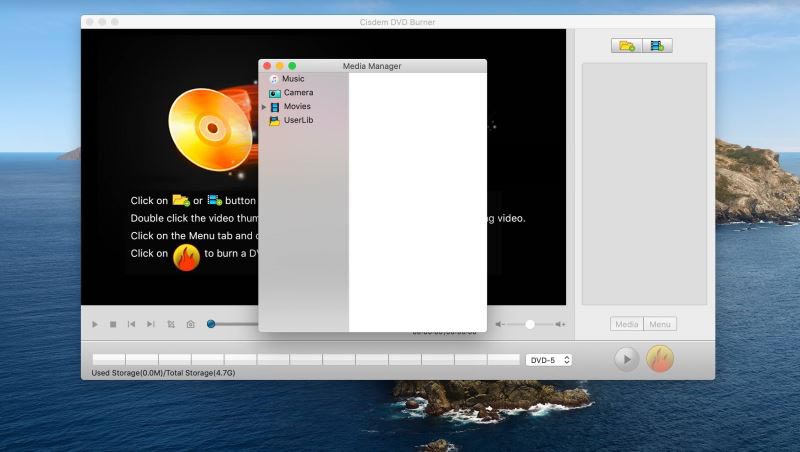Minimize the Media Manager window
The width and height of the screenshot is (800, 452).
[x=280, y=66]
